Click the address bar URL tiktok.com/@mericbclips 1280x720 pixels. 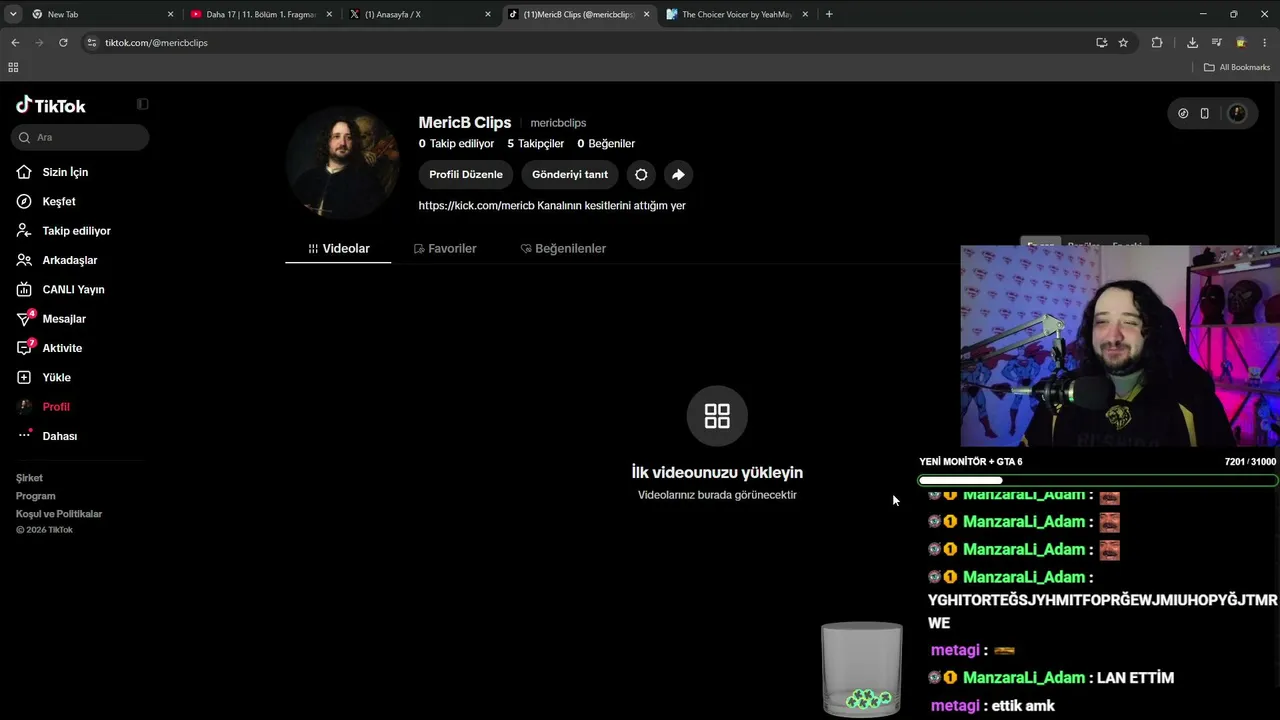pos(156,43)
